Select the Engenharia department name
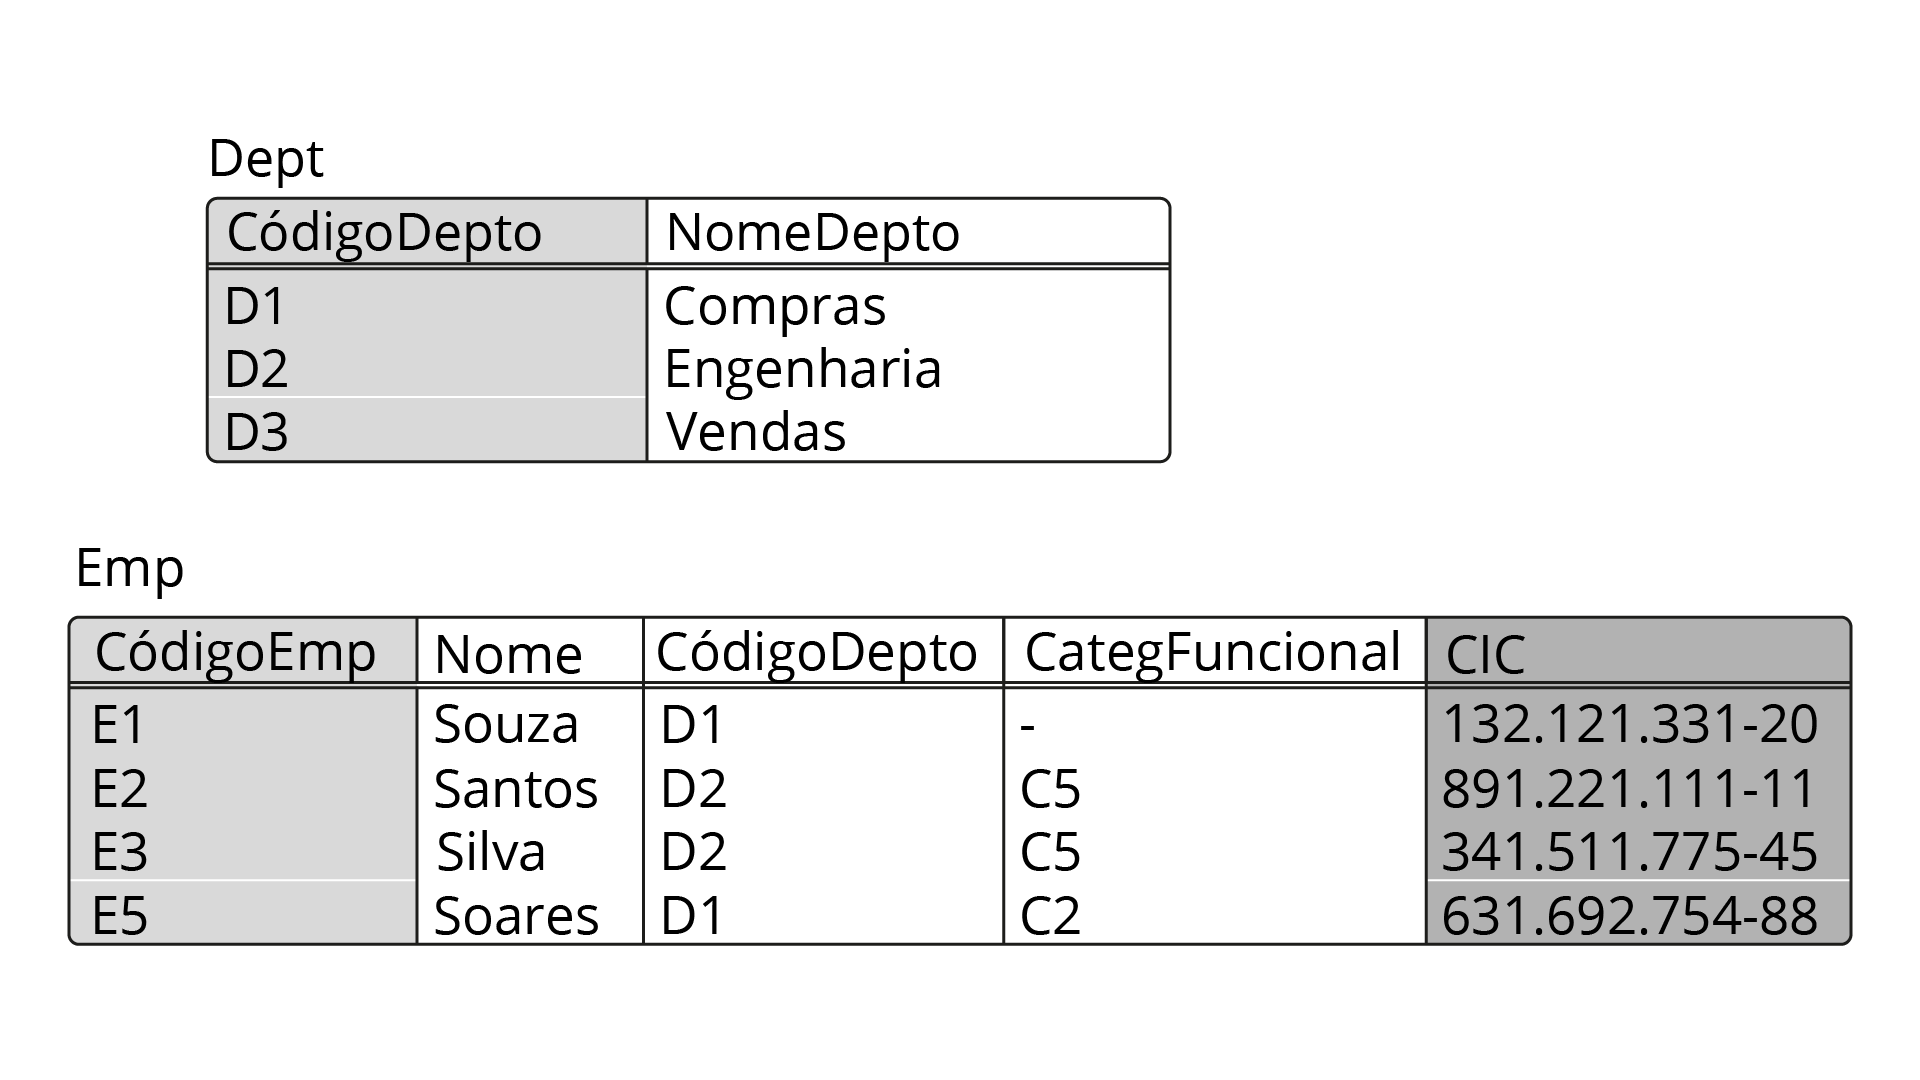This screenshot has width=1920, height=1080. click(802, 369)
